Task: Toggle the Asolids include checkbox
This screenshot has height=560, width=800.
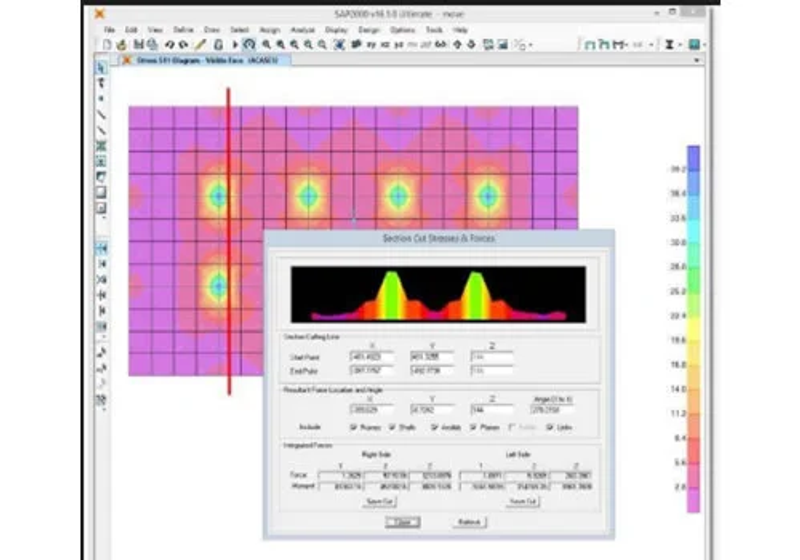Action: (434, 427)
